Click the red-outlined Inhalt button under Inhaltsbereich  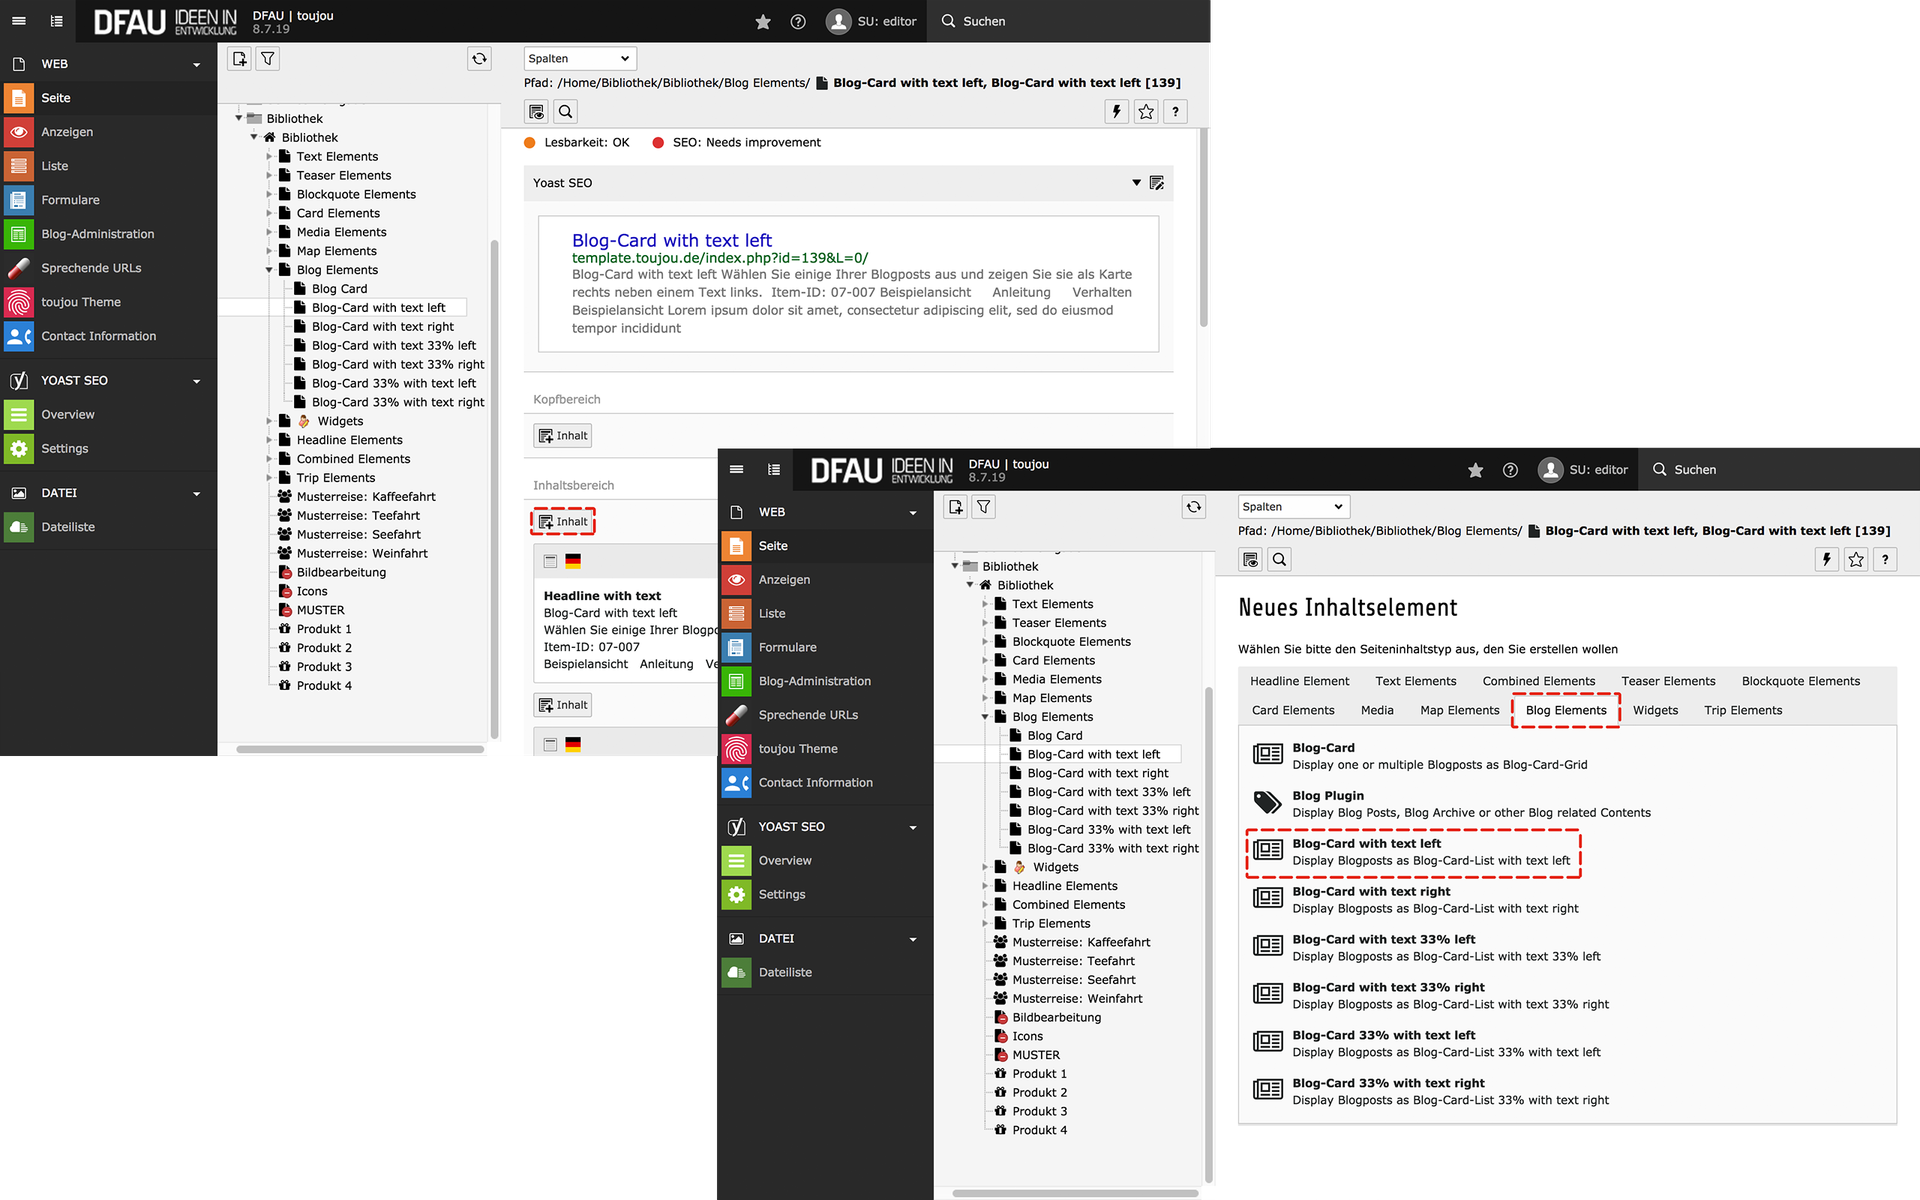pyautogui.click(x=563, y=522)
